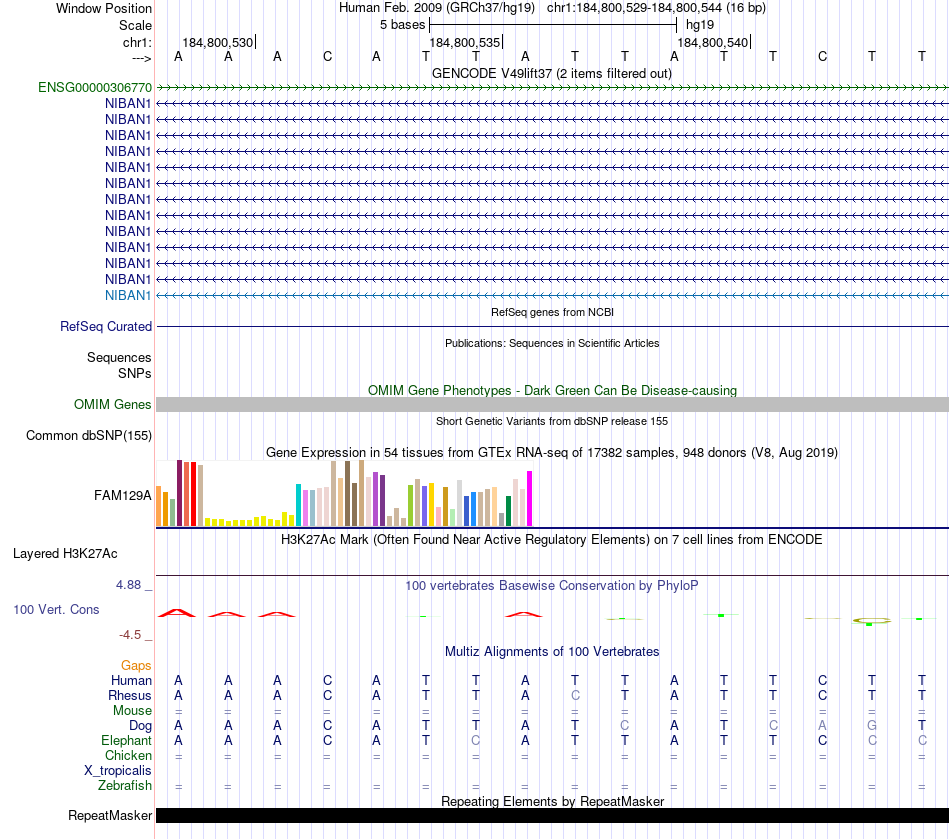The image size is (950, 839).
Task: Click the orange Gaps label
Action: click(136, 666)
